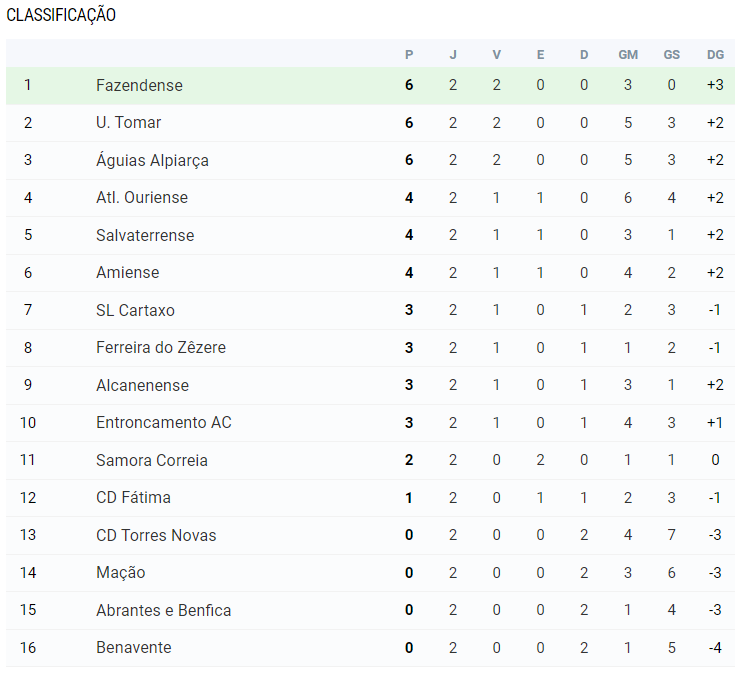Click the P points column header

pyautogui.click(x=409, y=55)
